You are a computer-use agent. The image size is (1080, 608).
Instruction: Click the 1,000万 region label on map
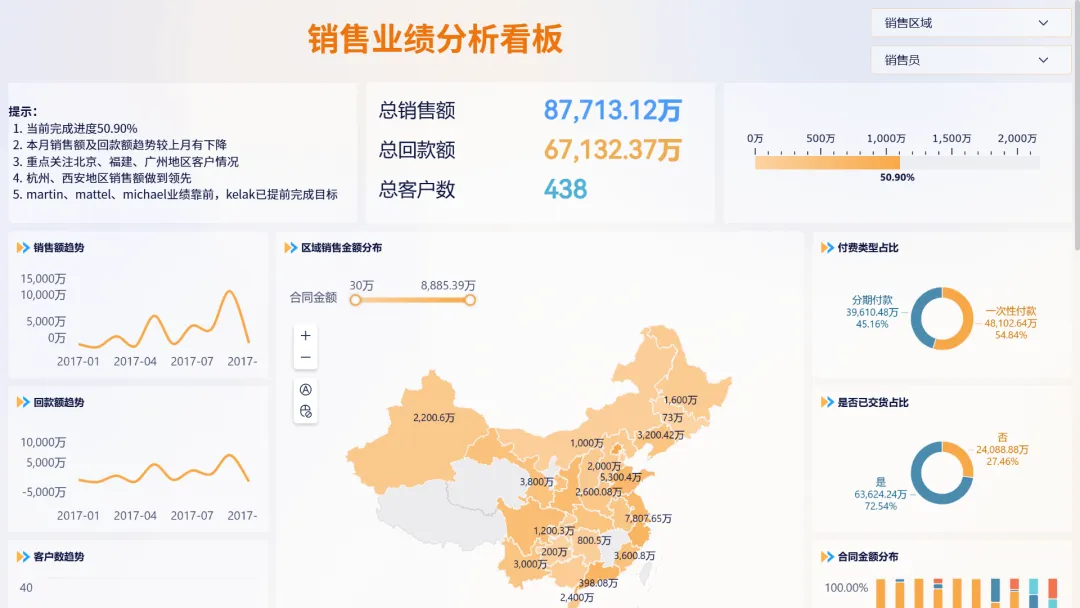click(x=587, y=443)
